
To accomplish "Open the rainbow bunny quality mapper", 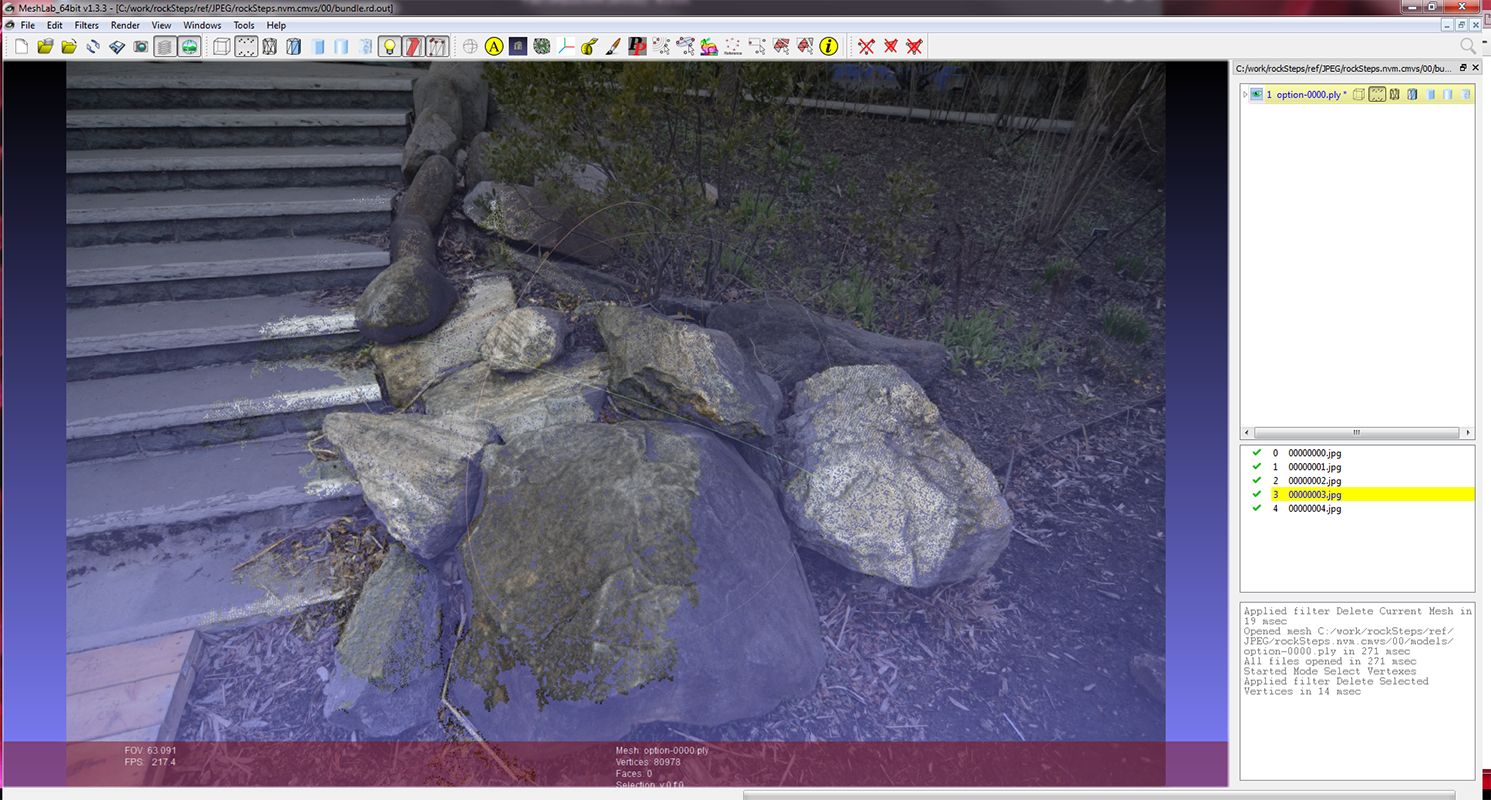I will 709,46.
